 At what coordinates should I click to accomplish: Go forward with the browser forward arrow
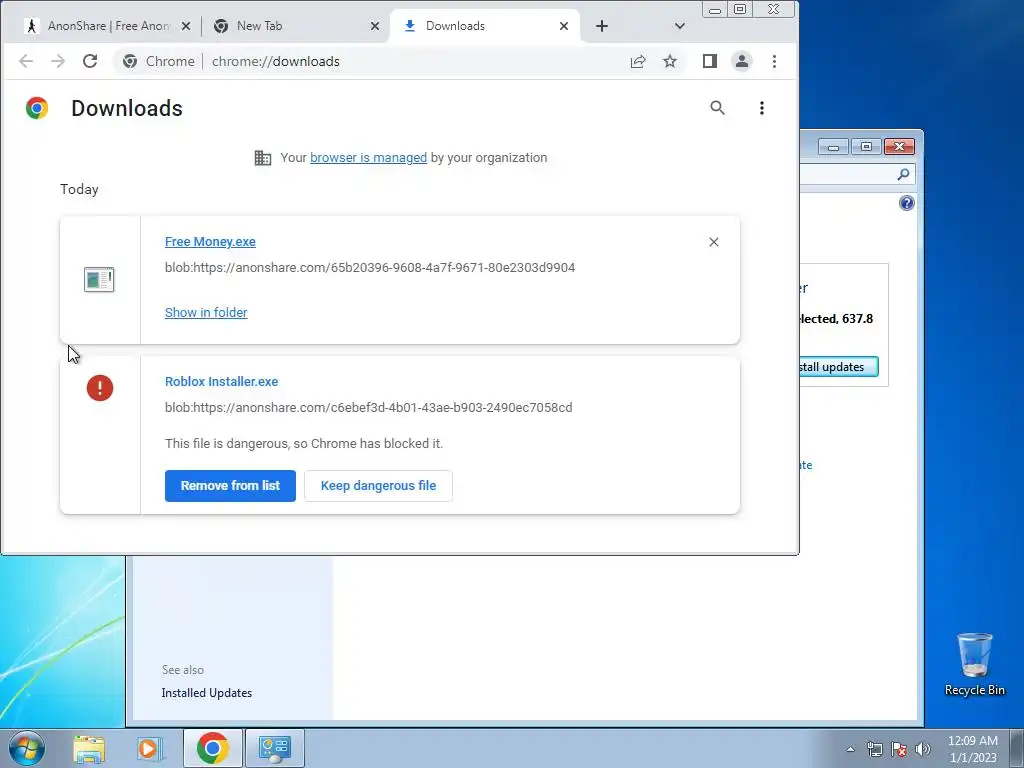coord(58,61)
